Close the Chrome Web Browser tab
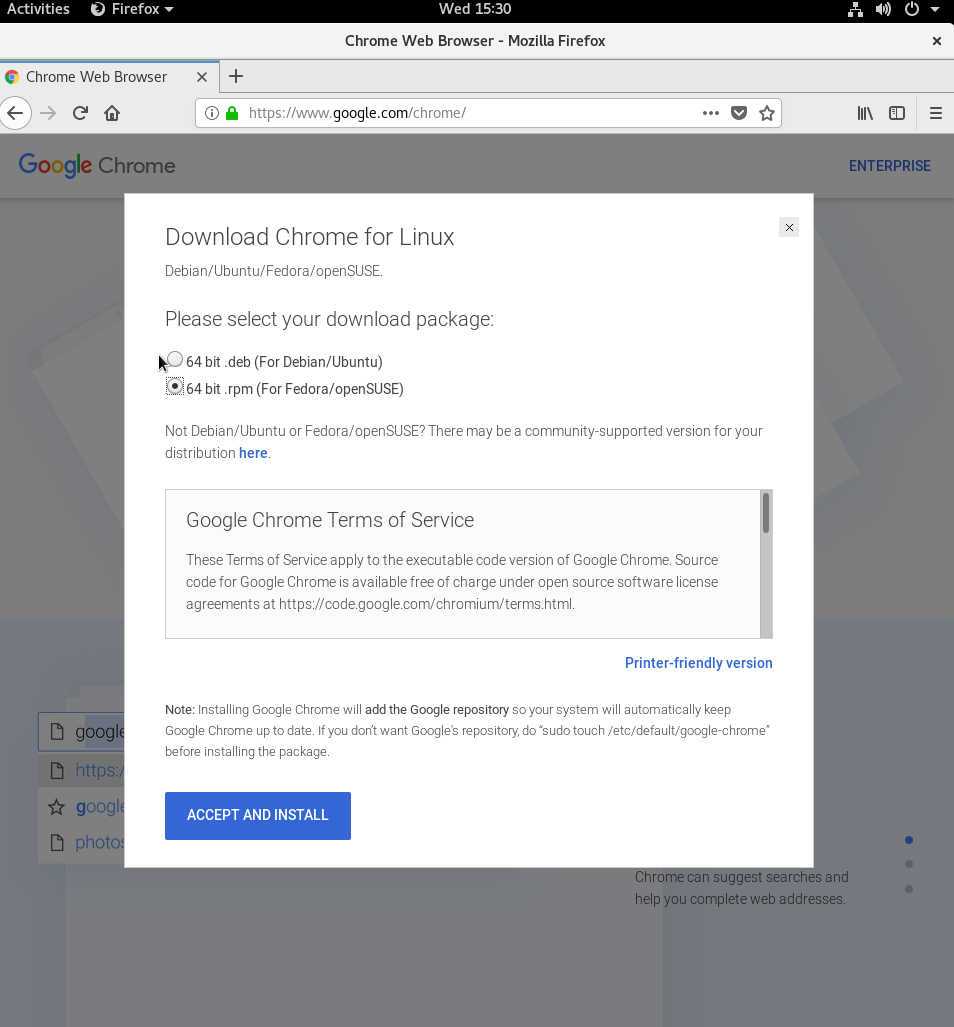This screenshot has height=1027, width=954. click(202, 77)
